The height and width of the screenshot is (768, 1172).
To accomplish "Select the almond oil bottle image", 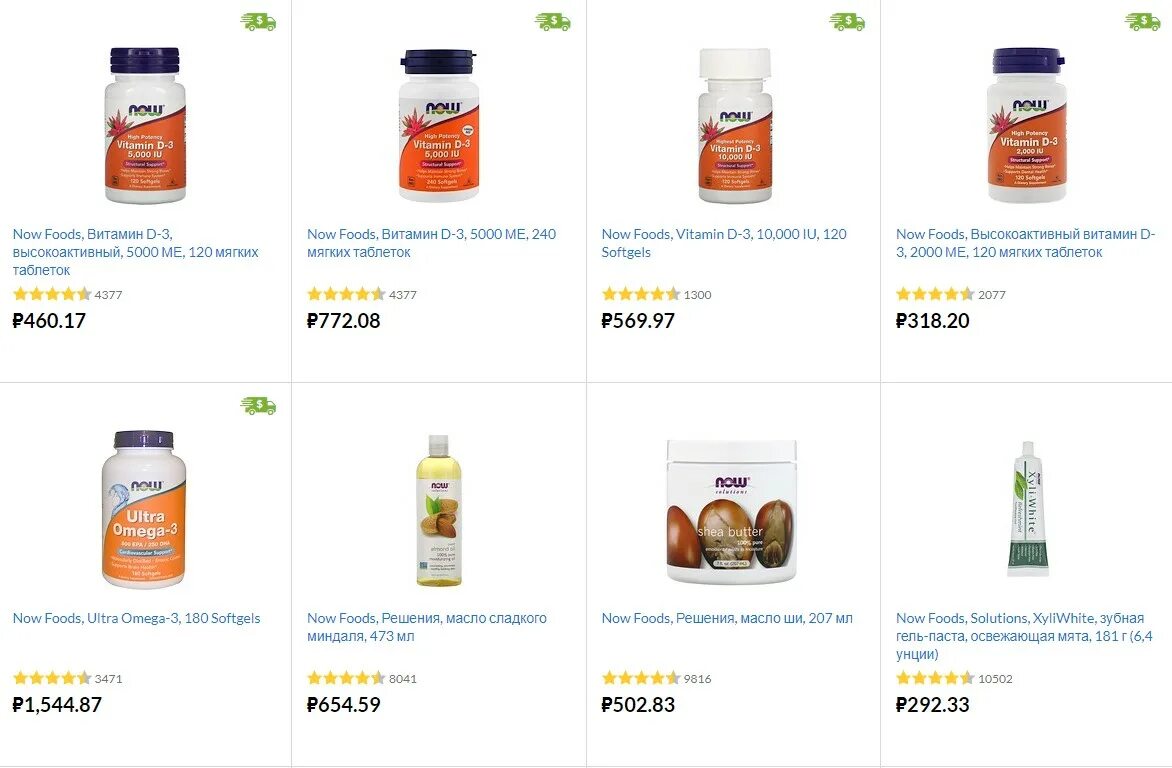I will [439, 510].
